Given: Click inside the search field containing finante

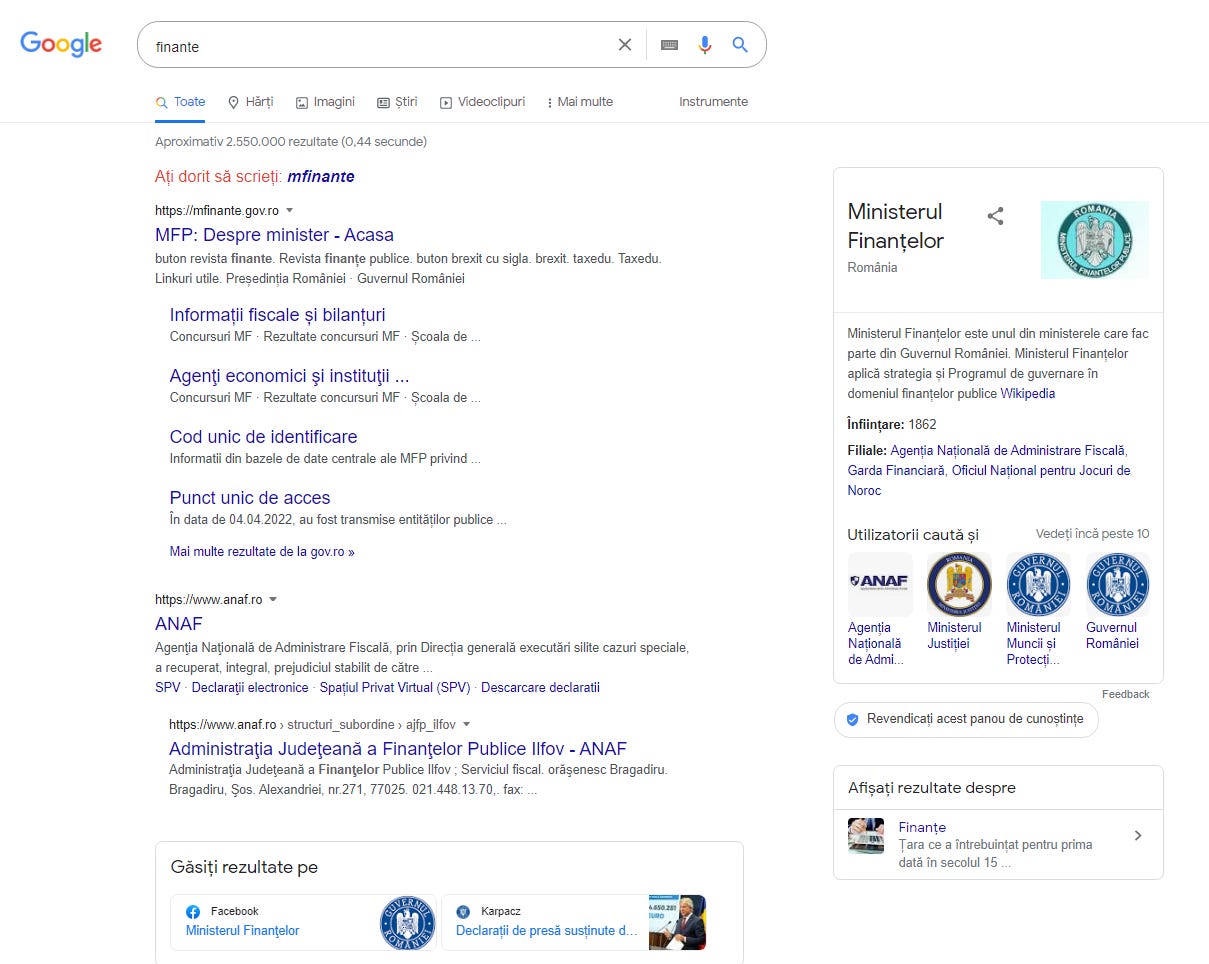Looking at the screenshot, I should (380, 46).
